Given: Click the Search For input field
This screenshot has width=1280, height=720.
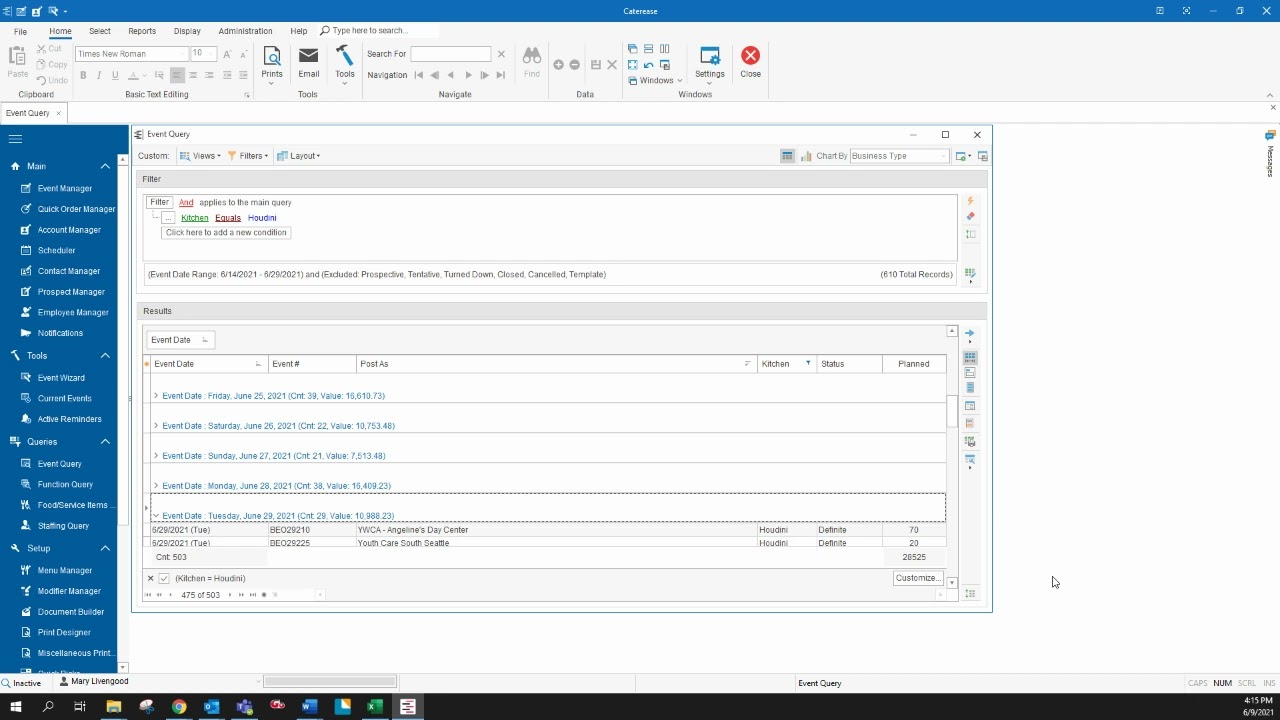Looking at the screenshot, I should click(x=451, y=54).
